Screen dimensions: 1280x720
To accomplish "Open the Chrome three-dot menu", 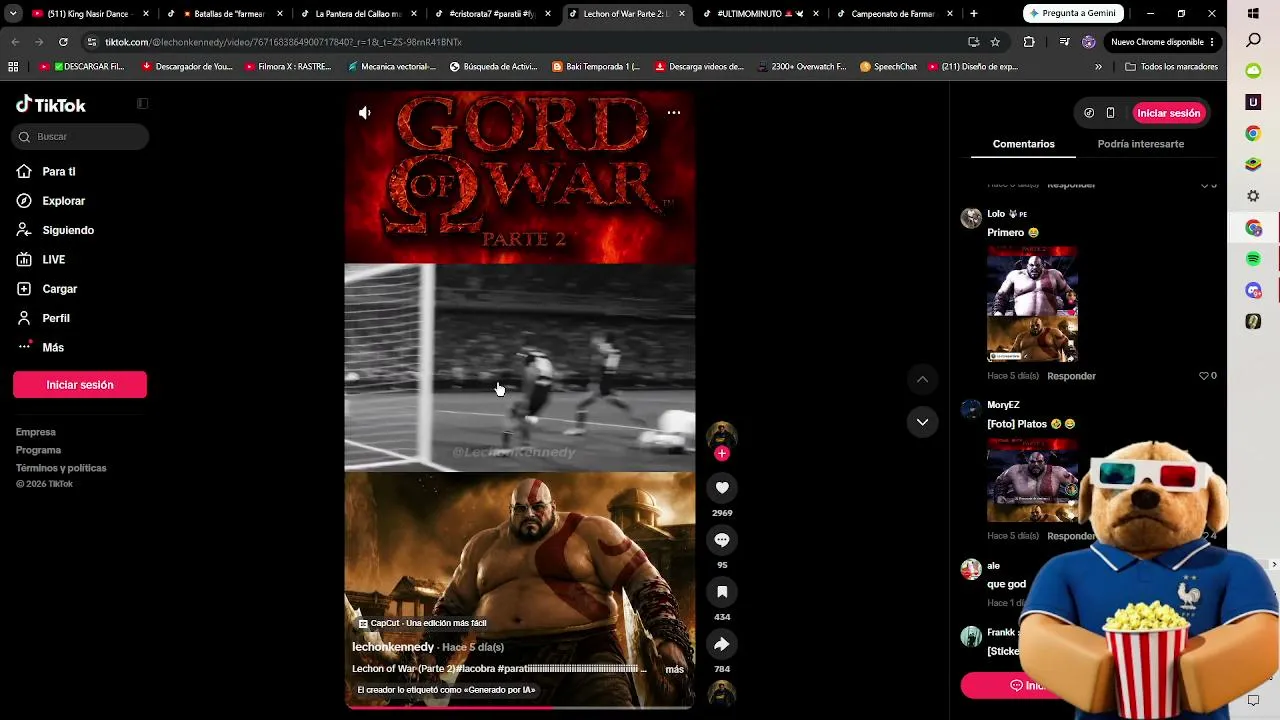I will point(1212,42).
